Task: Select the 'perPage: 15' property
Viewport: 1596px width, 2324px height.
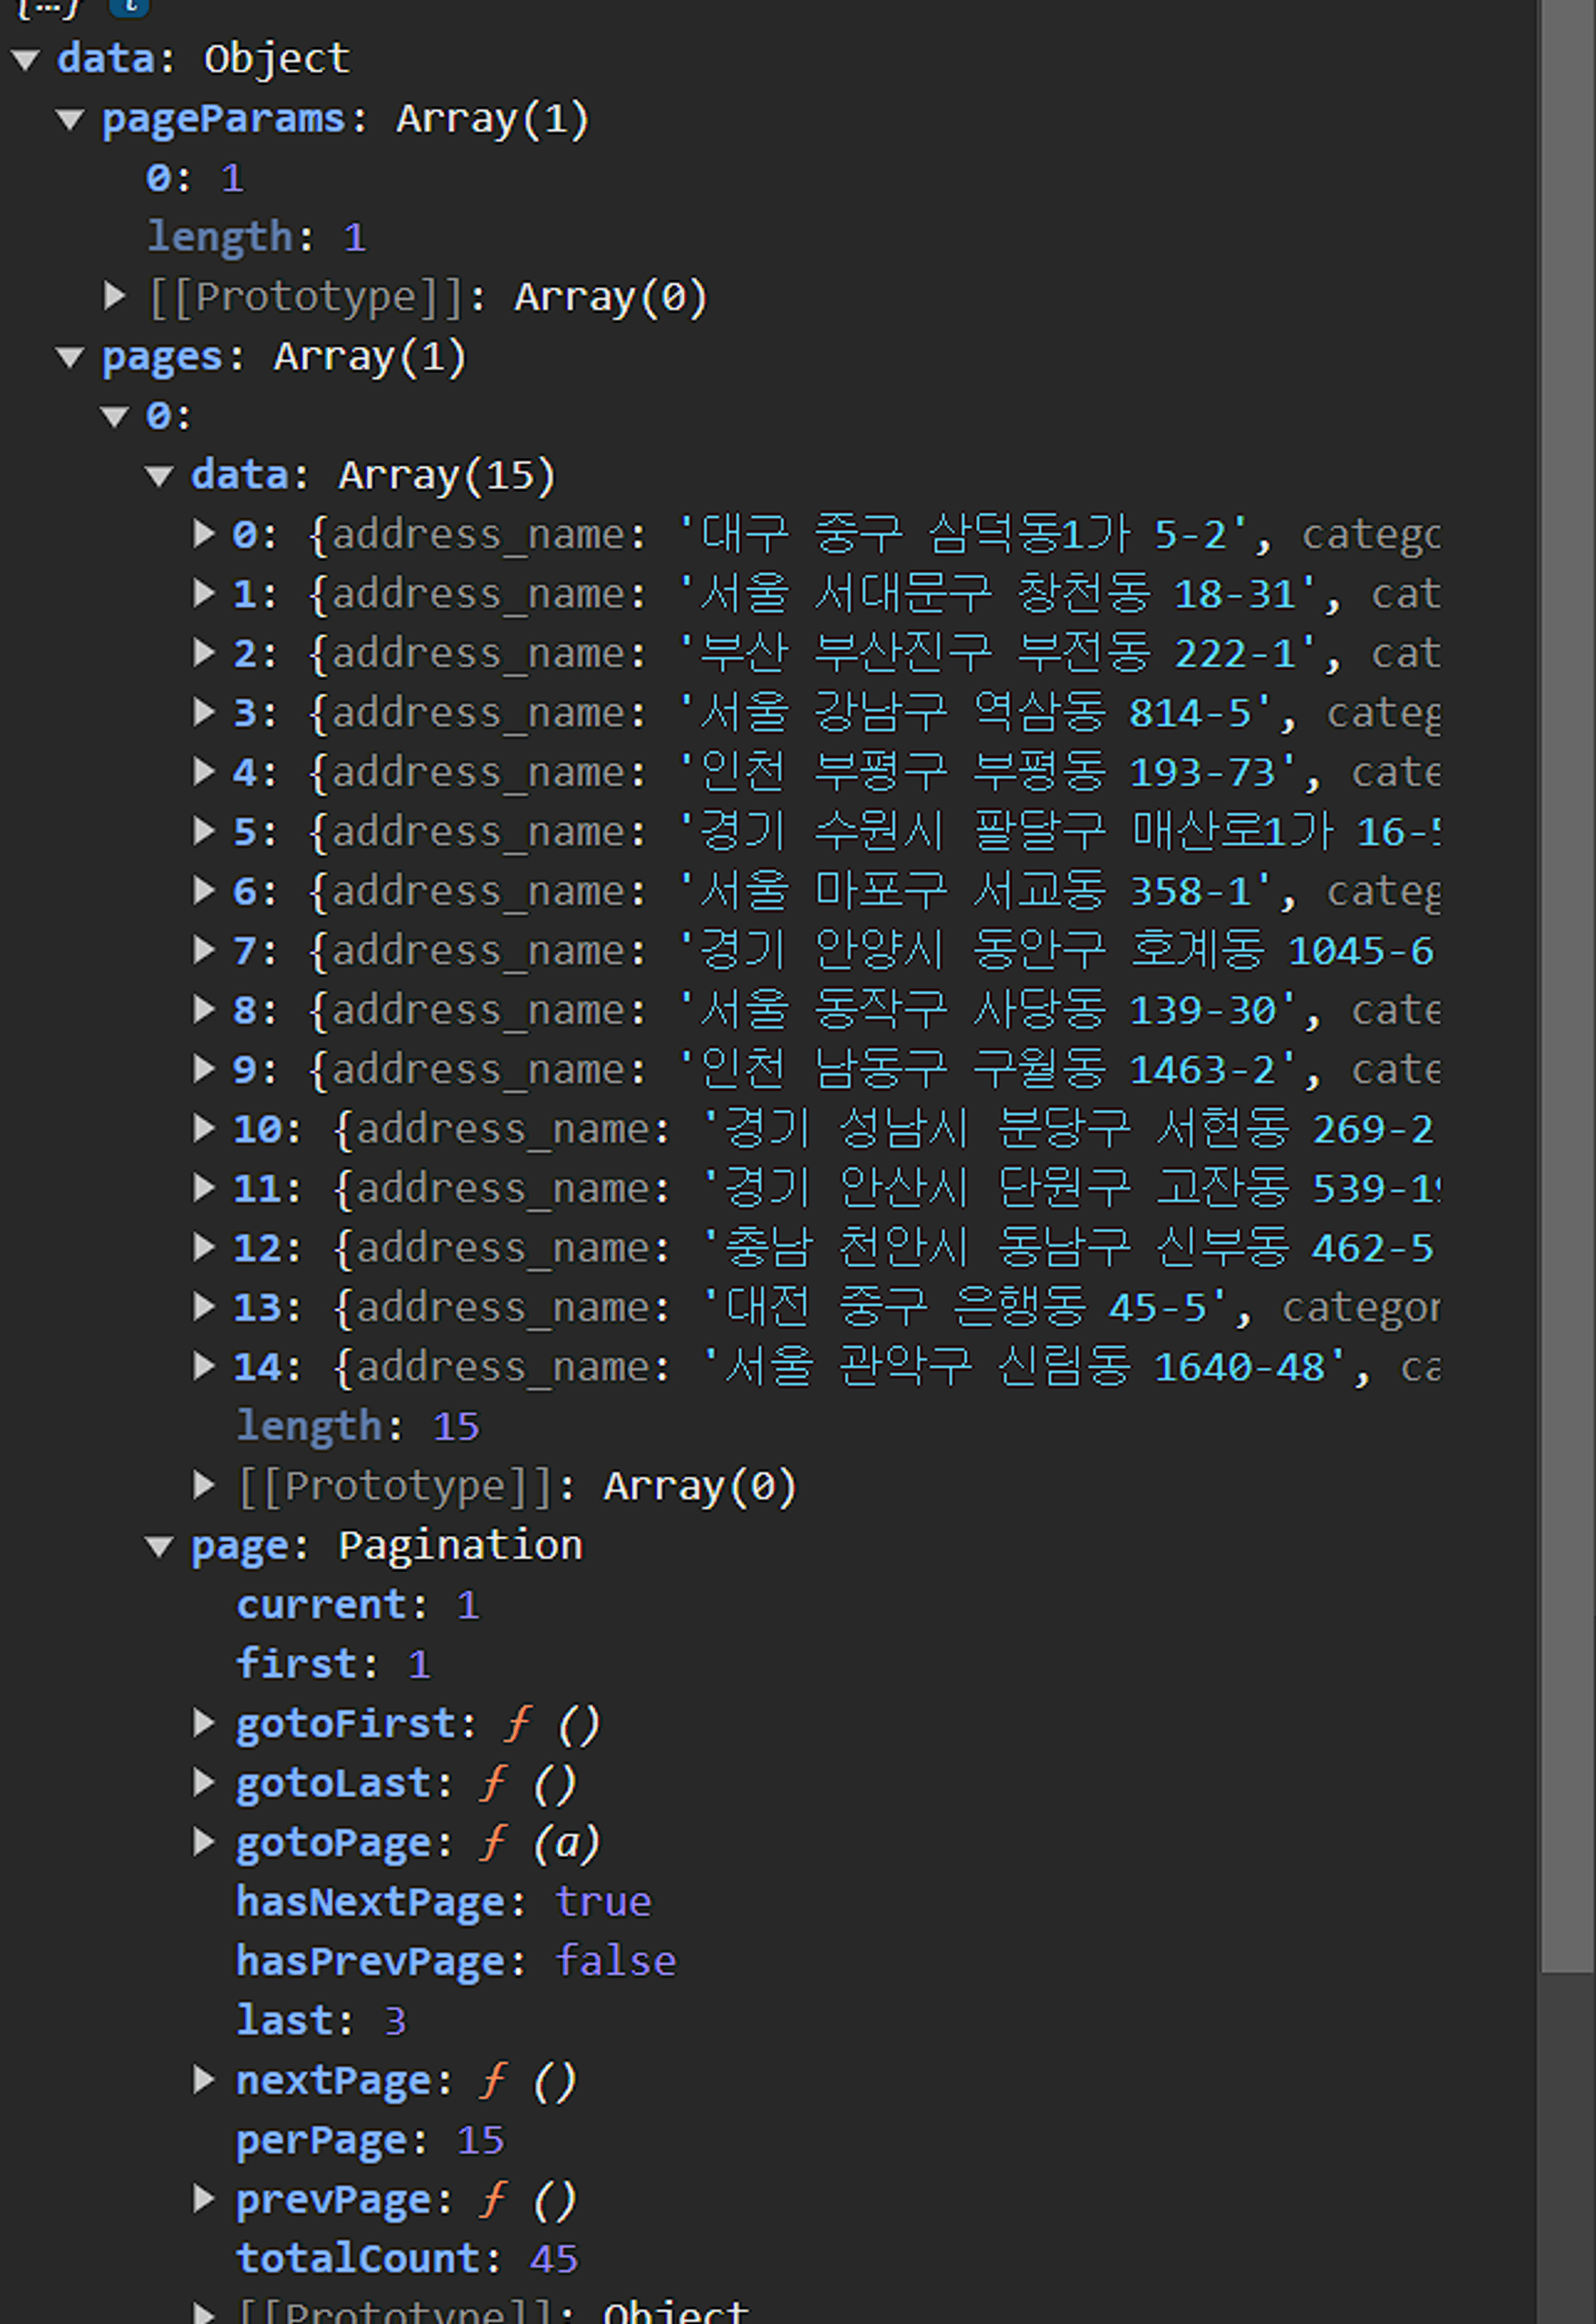Action: [370, 2140]
